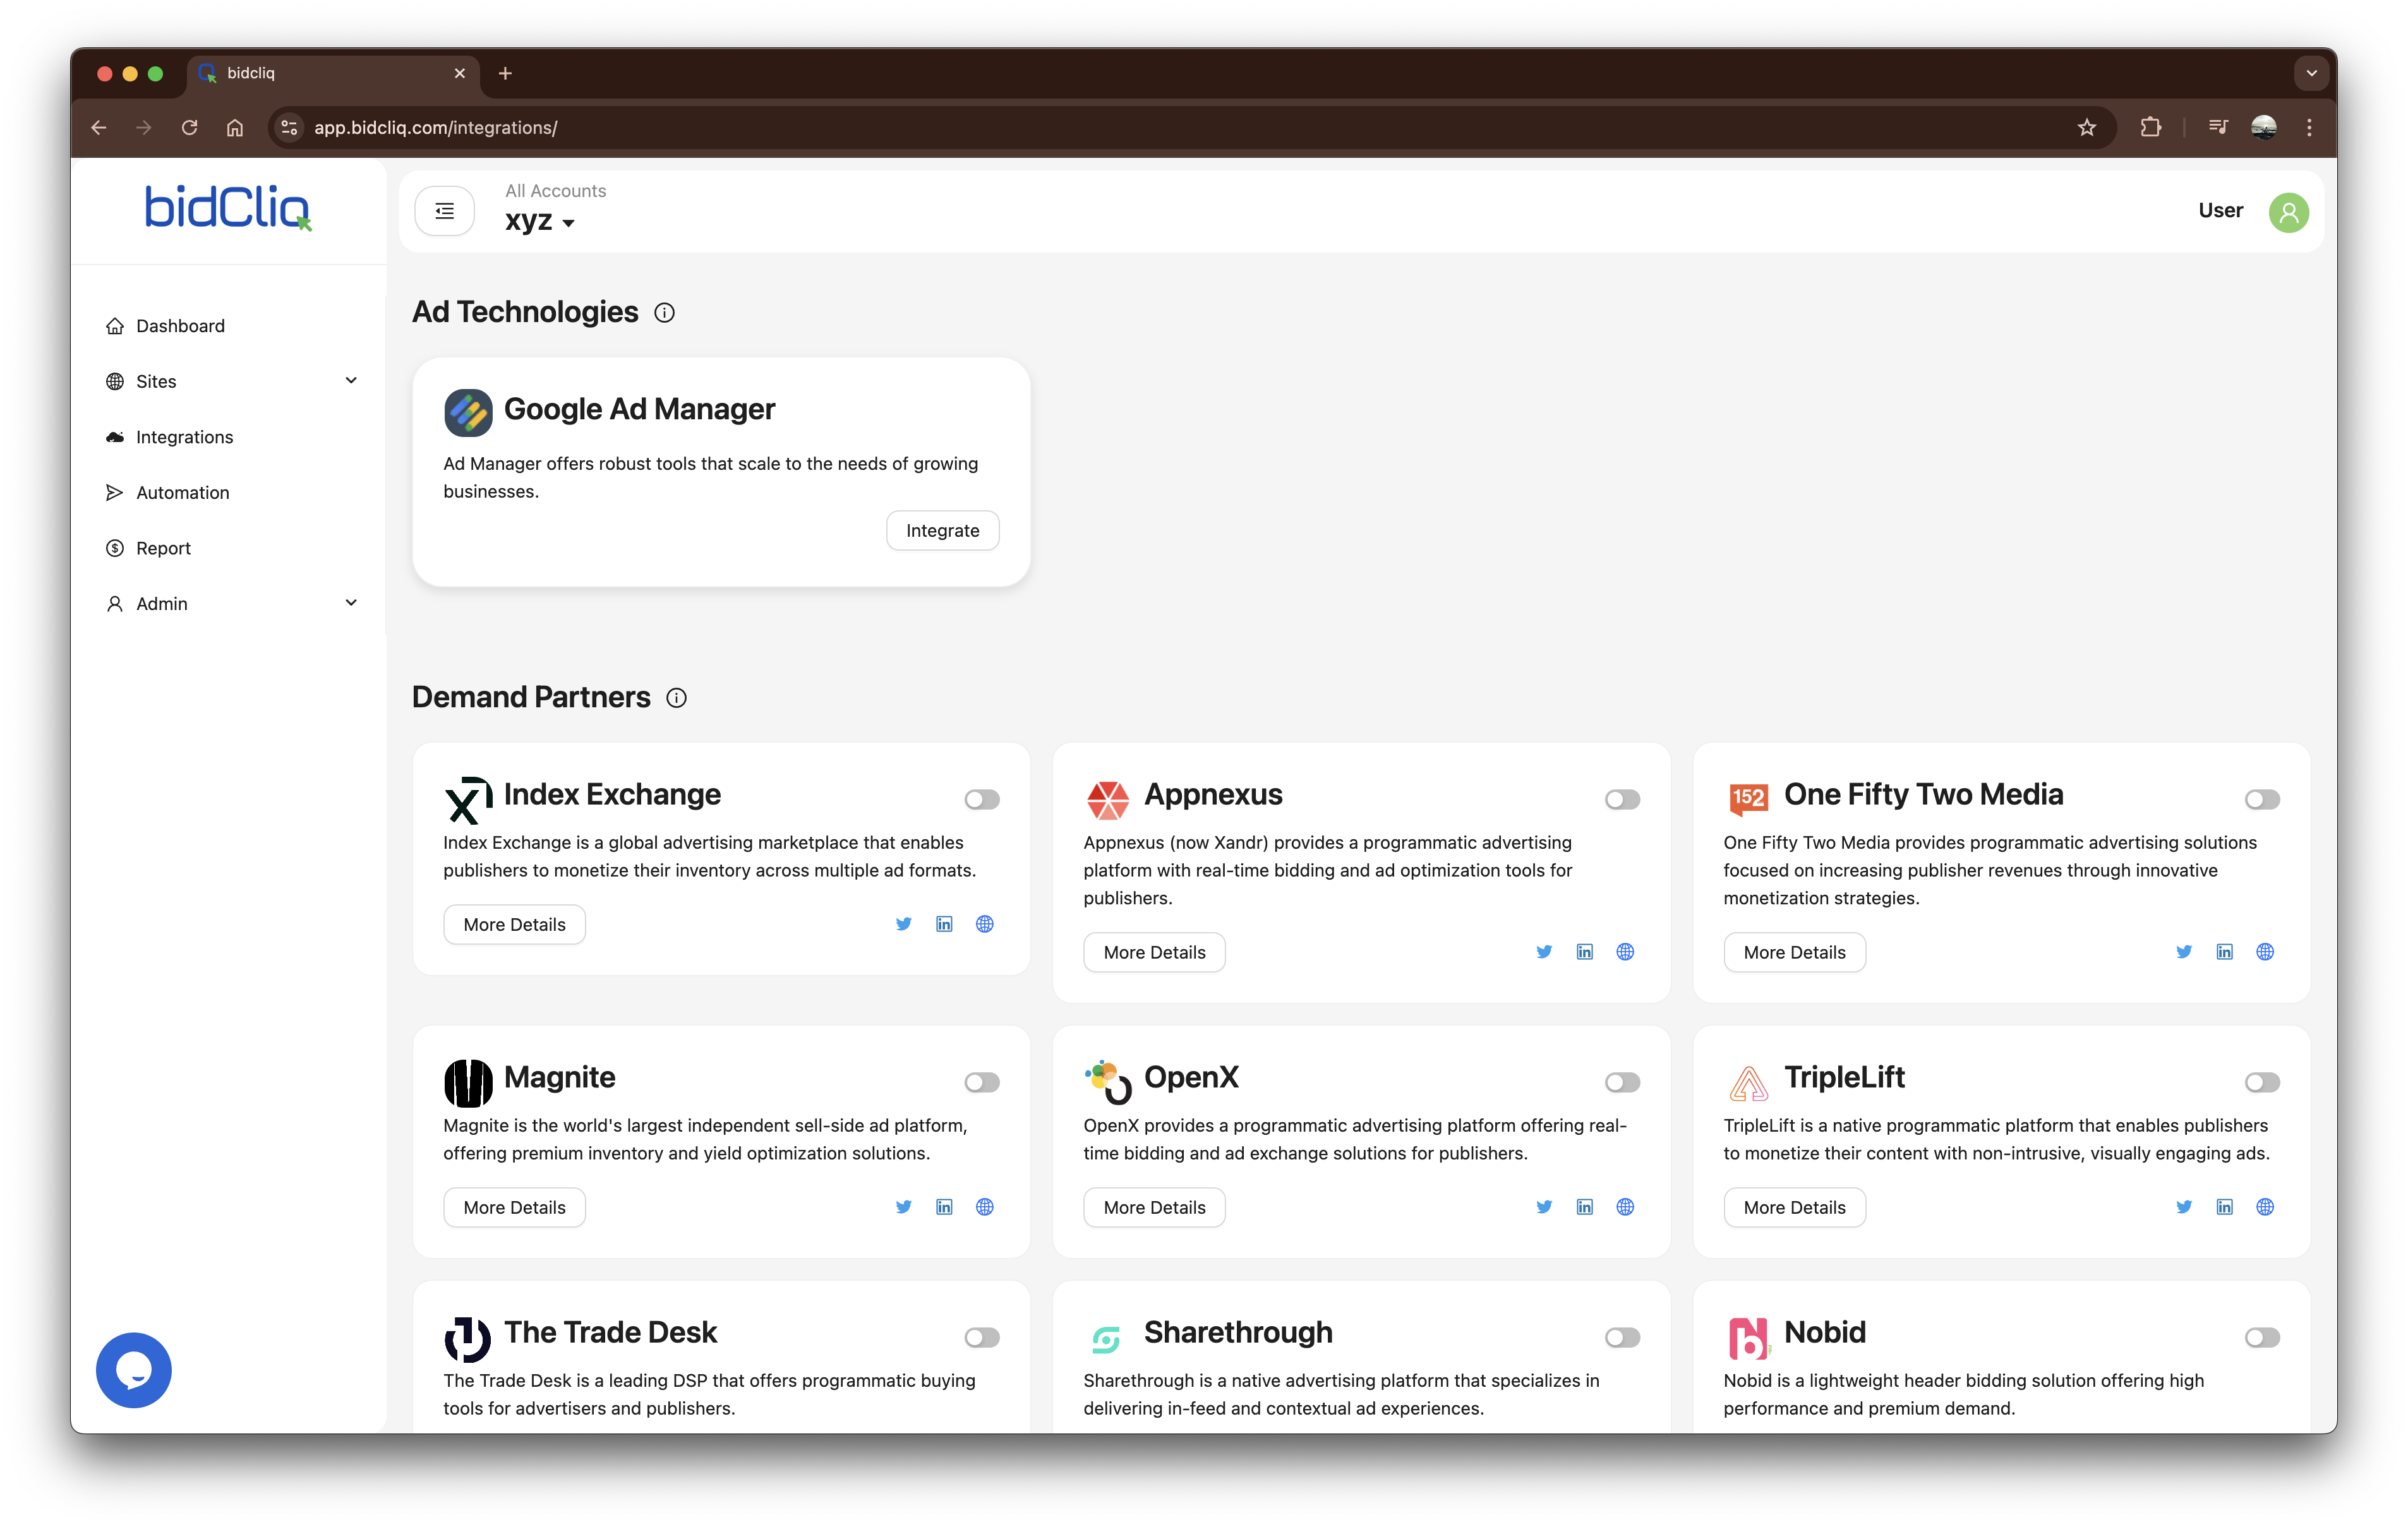Viewport: 2408px width, 1527px height.
Task: Open OpenX Twitter icon
Action: (x=1544, y=1207)
